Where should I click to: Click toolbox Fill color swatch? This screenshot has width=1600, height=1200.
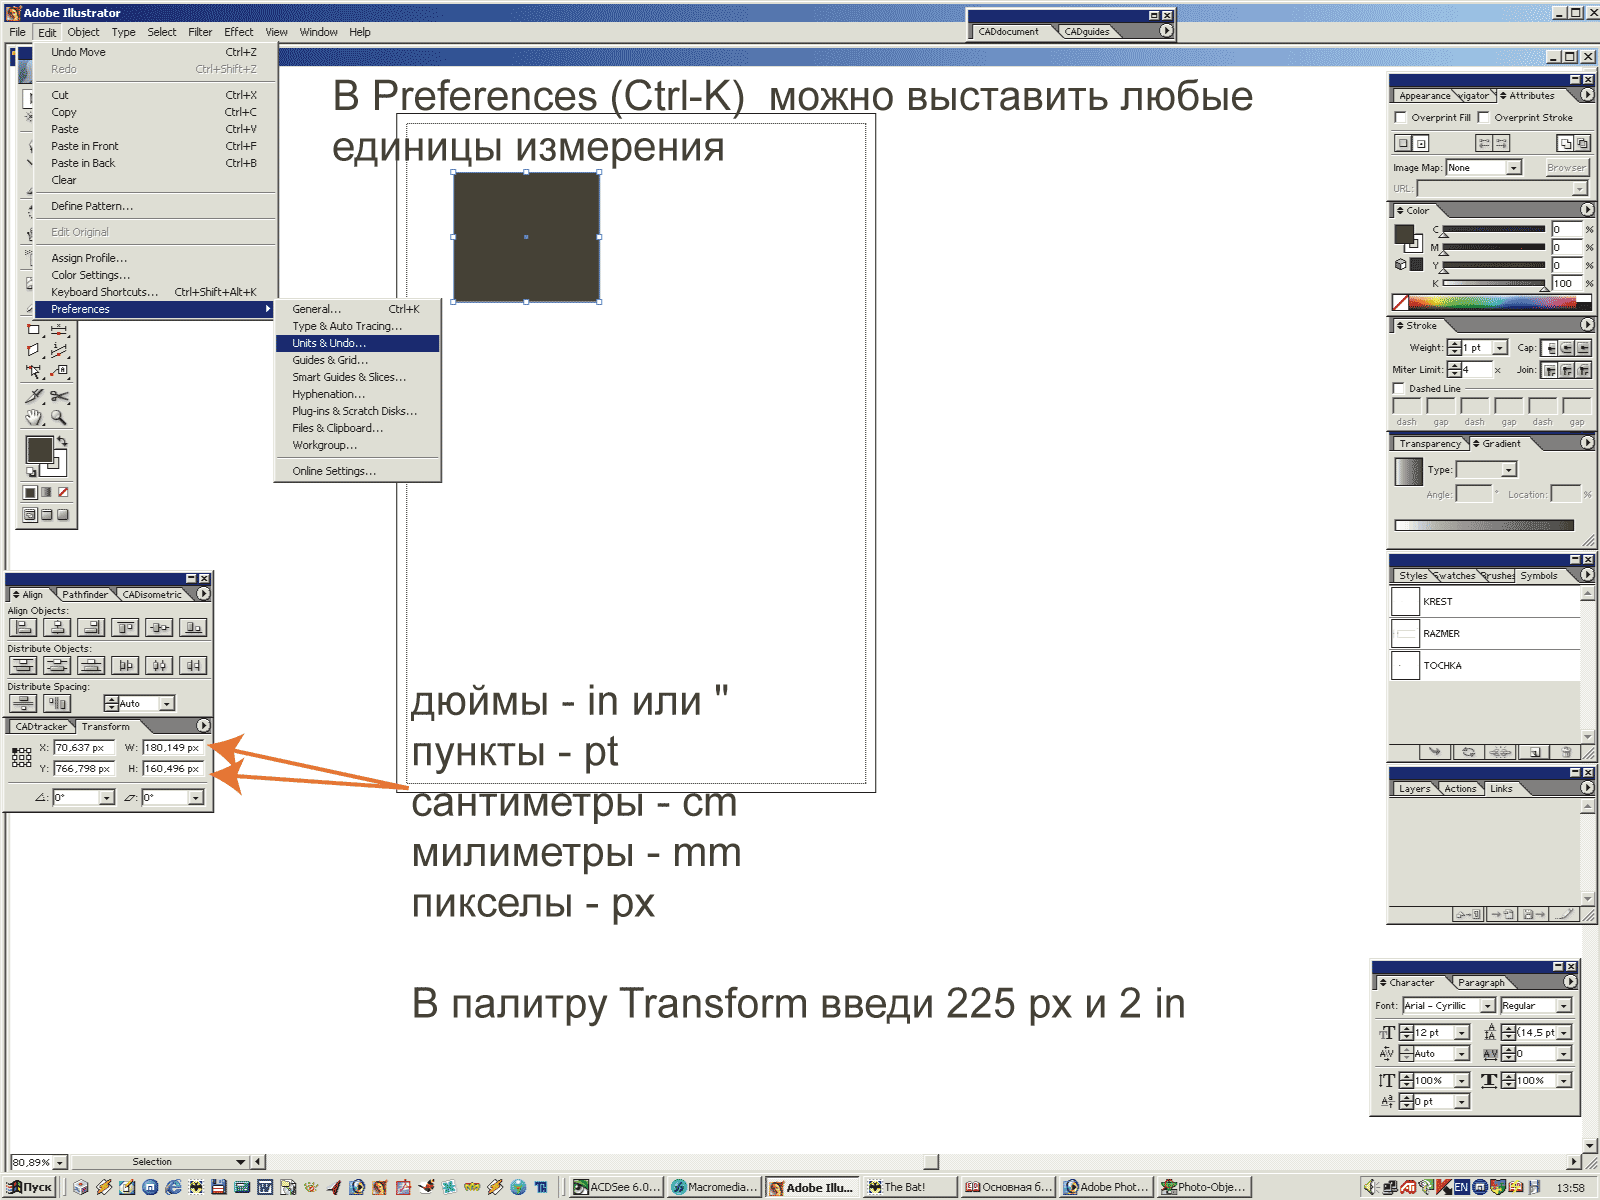39,450
